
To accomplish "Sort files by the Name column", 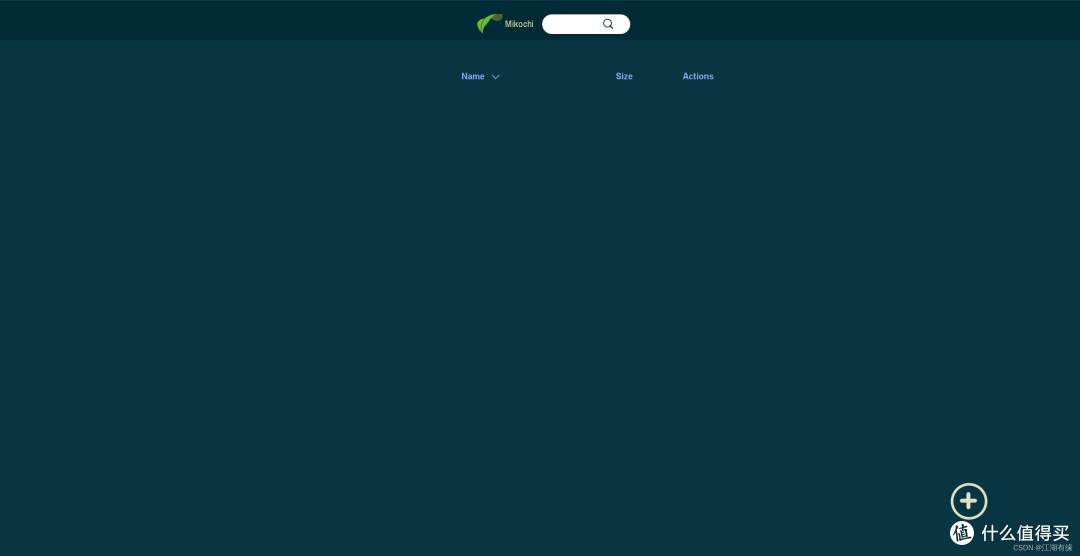I will click(472, 76).
